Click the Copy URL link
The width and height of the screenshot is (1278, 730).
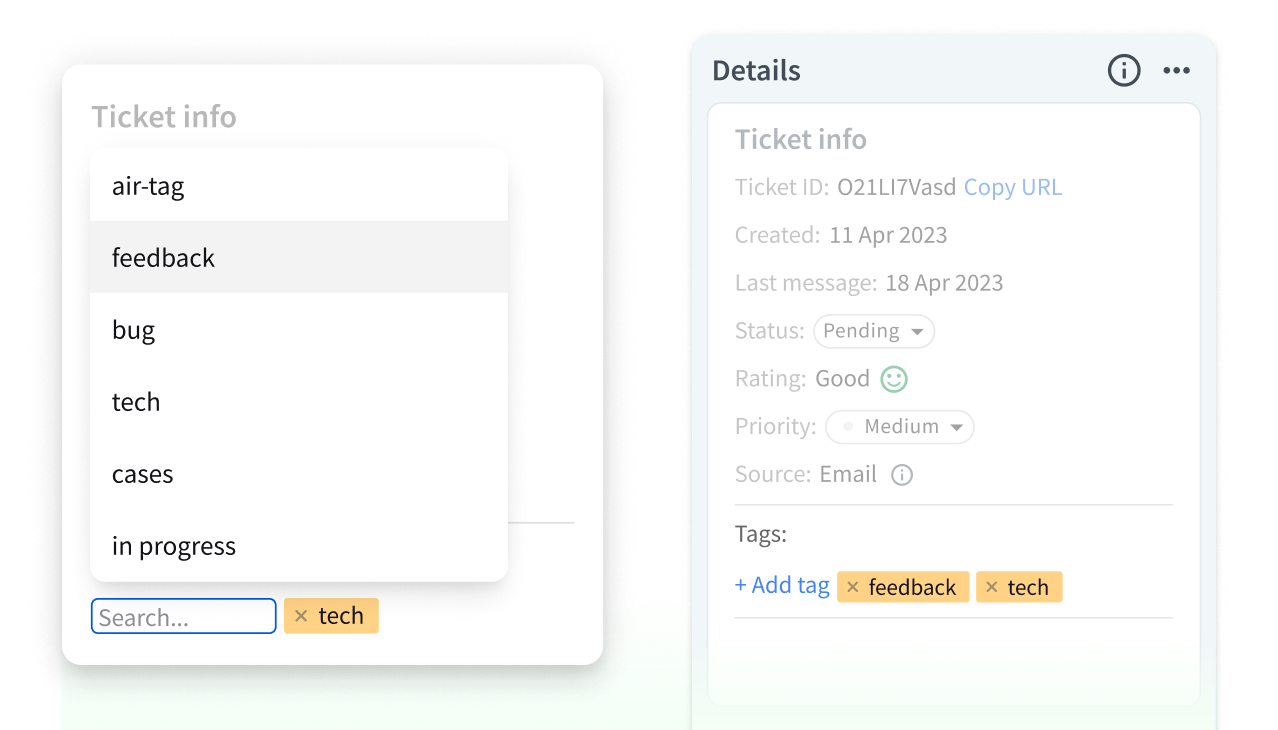click(1012, 186)
